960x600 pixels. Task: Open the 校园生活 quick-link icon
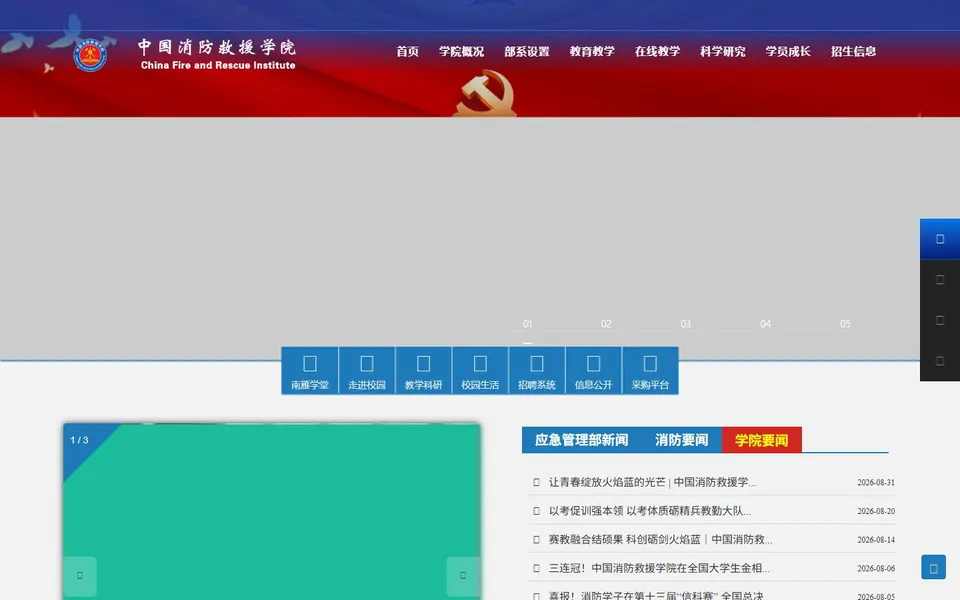(x=480, y=370)
